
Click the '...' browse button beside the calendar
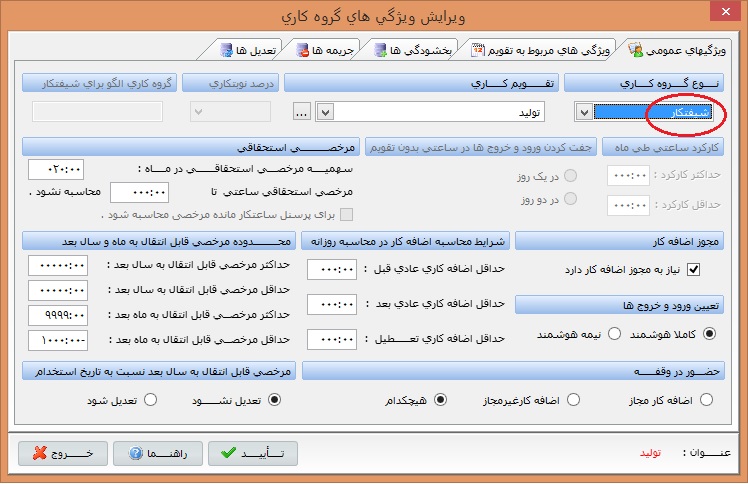[x=303, y=111]
